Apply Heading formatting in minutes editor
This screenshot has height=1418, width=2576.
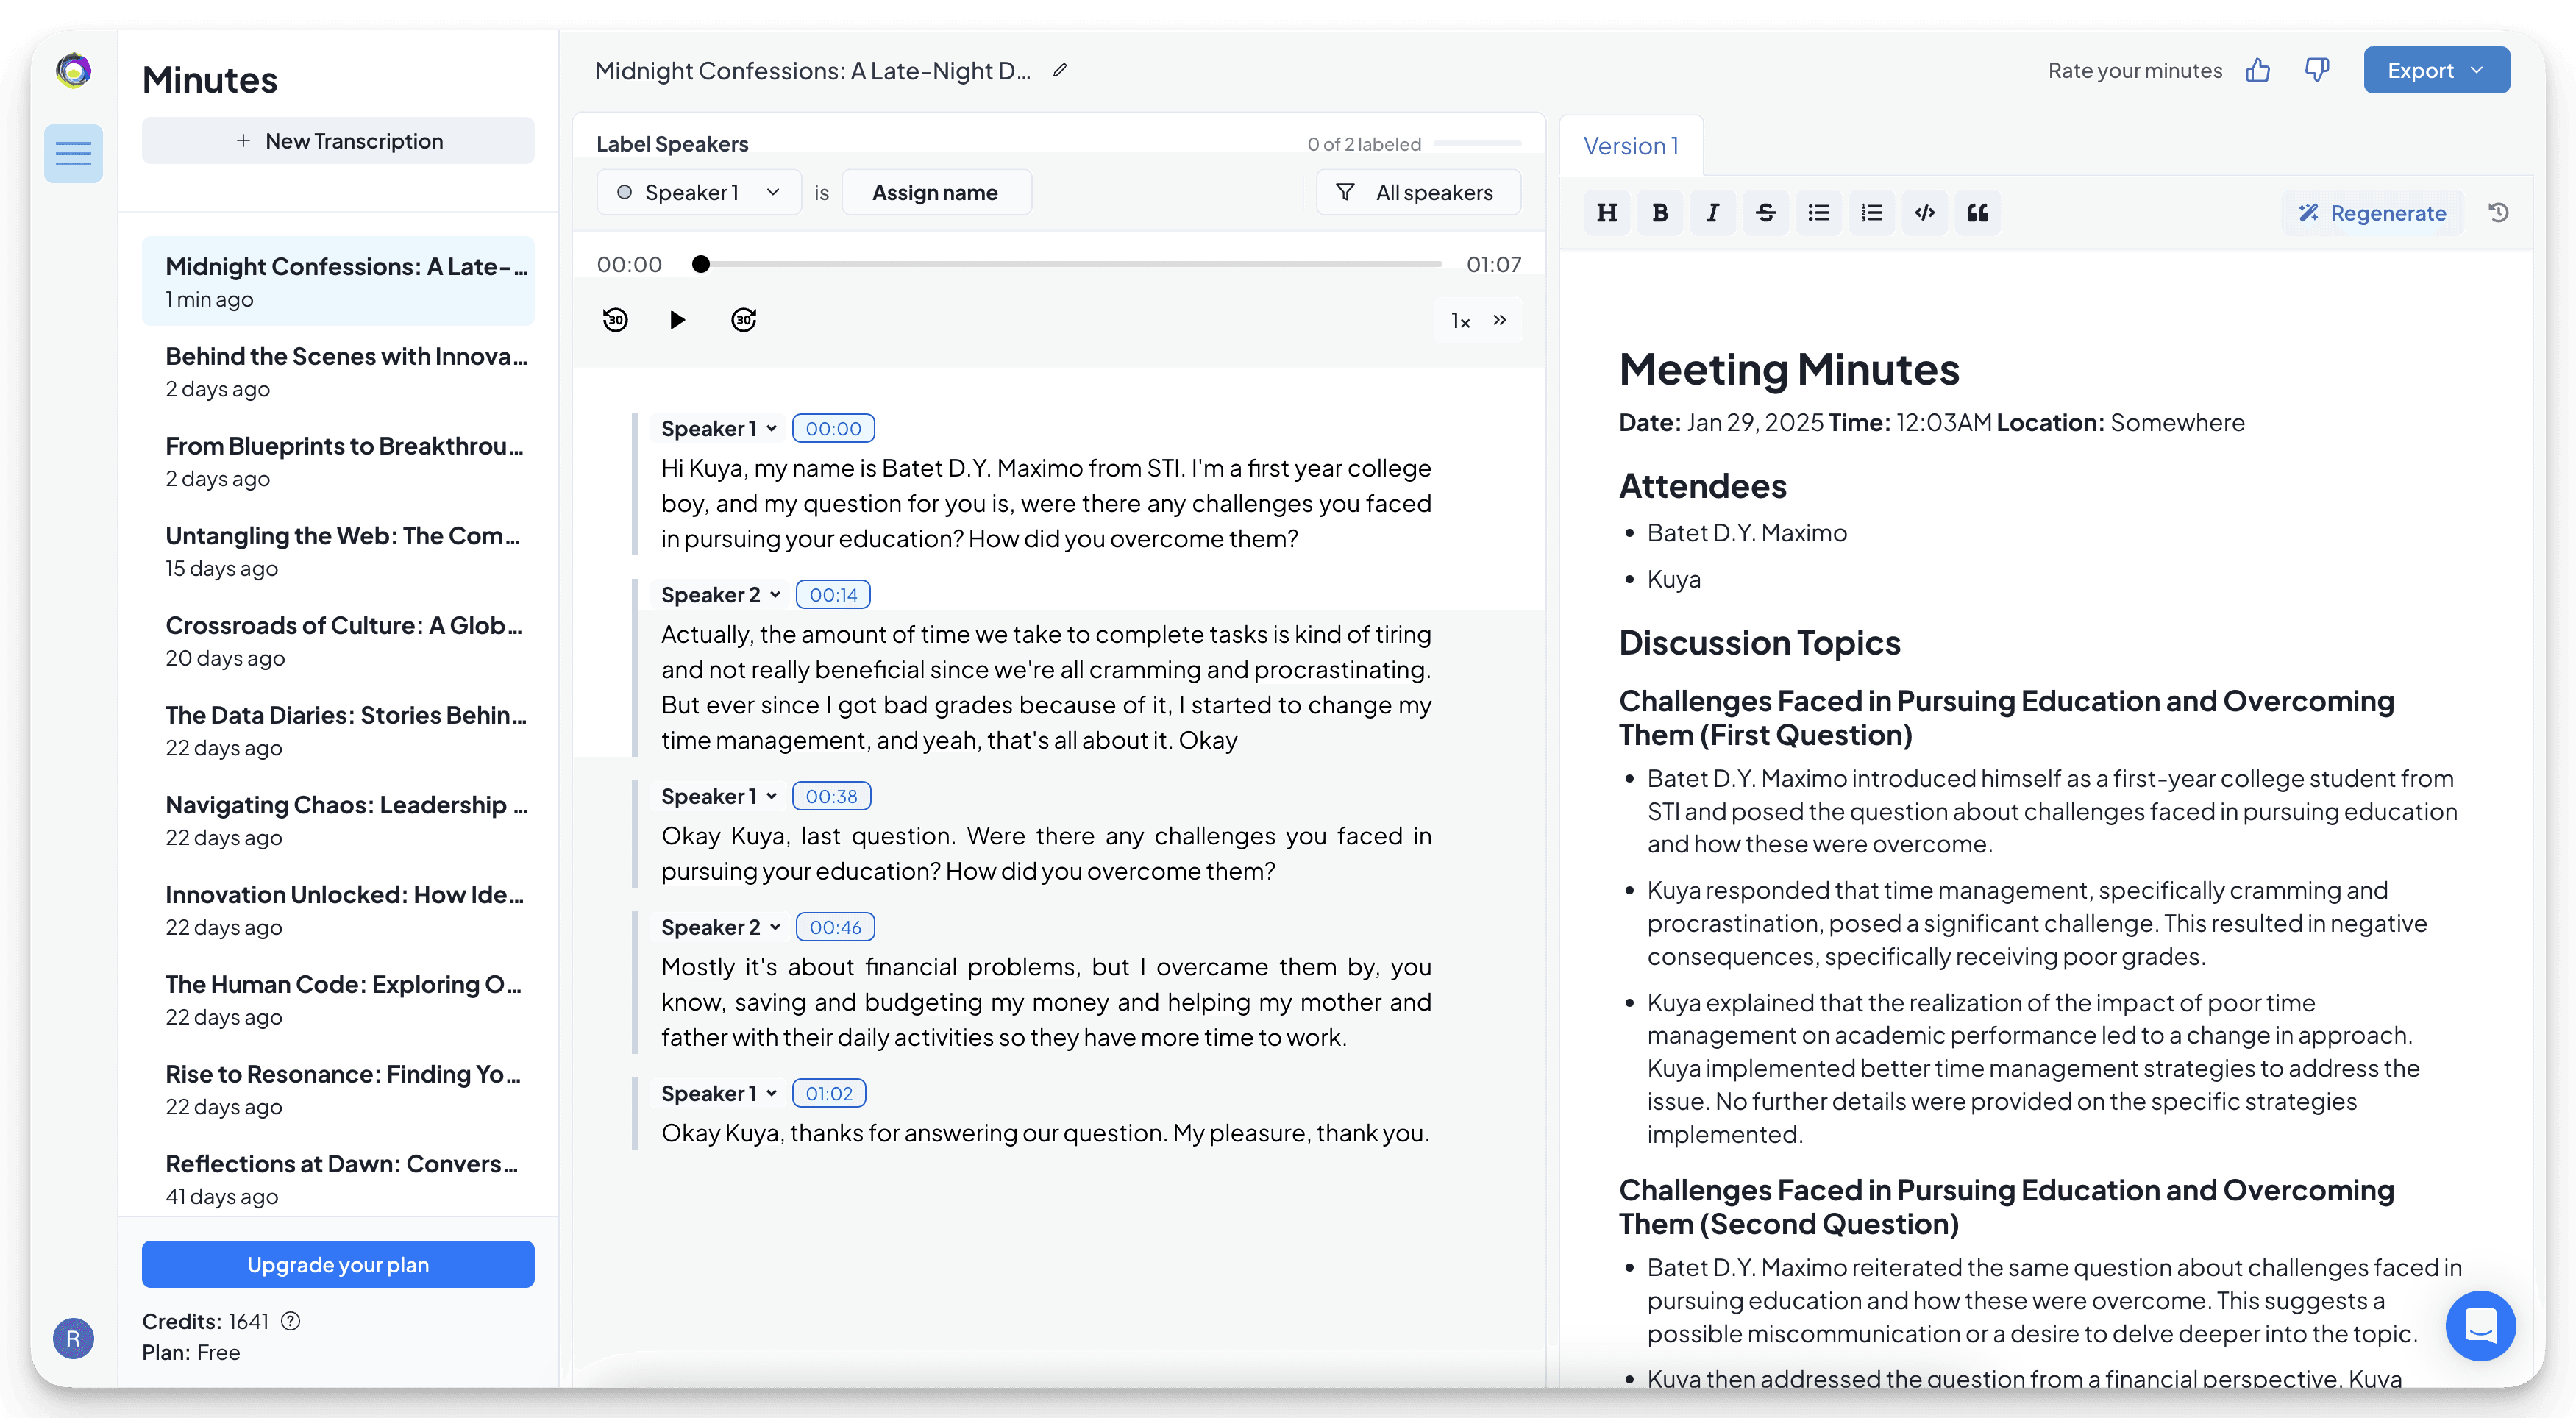point(1607,212)
